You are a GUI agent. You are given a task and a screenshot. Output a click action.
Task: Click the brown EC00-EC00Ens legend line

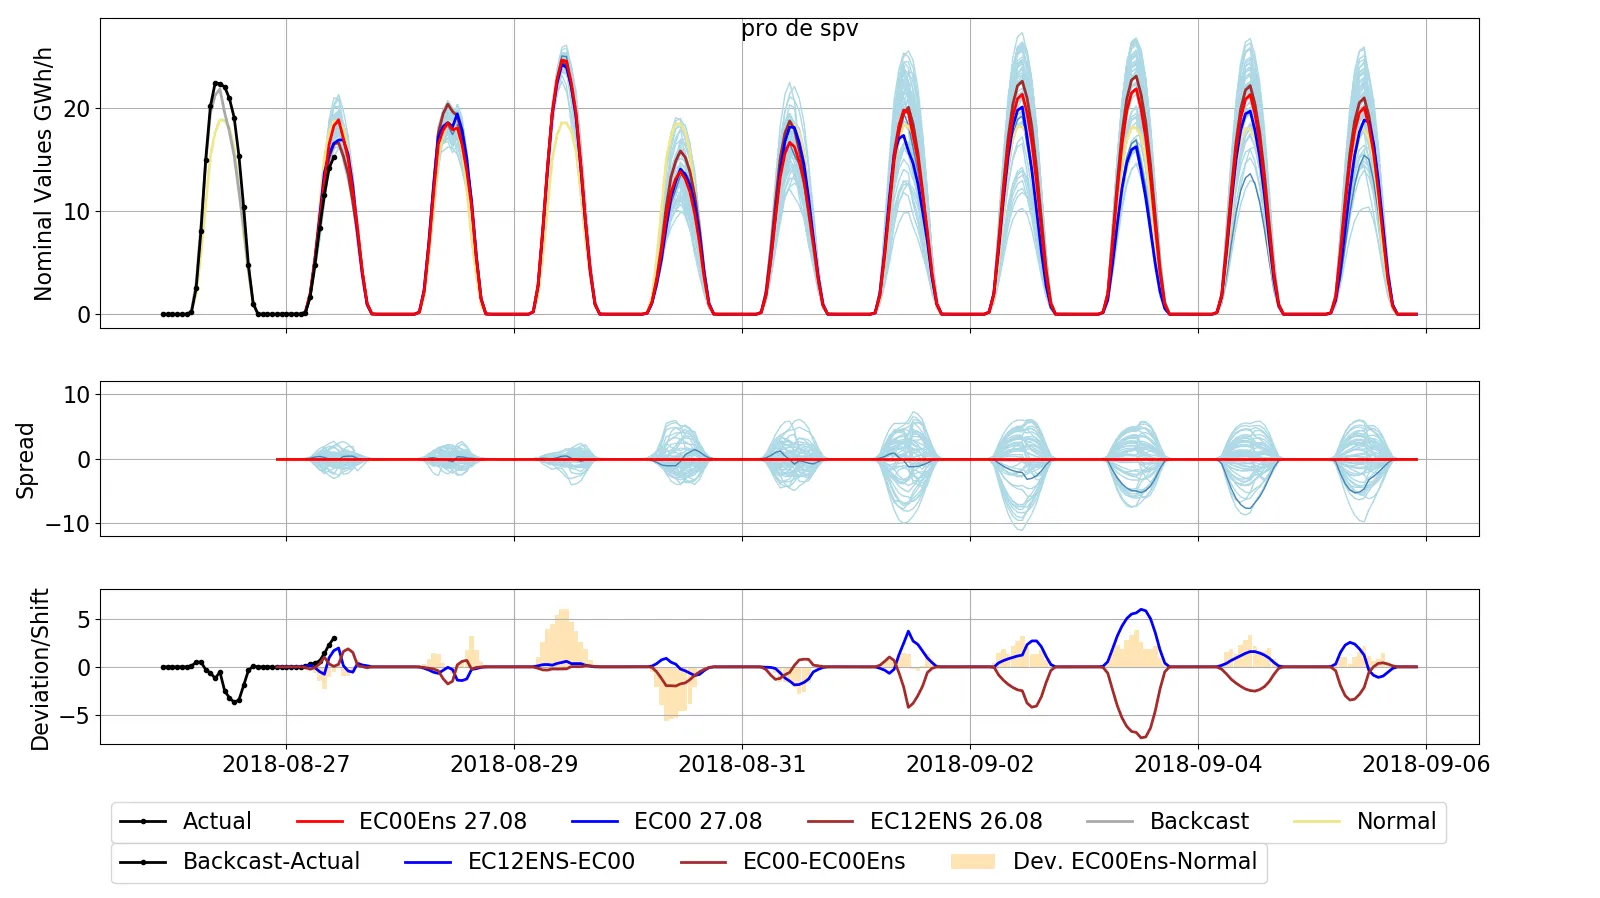click(x=703, y=862)
